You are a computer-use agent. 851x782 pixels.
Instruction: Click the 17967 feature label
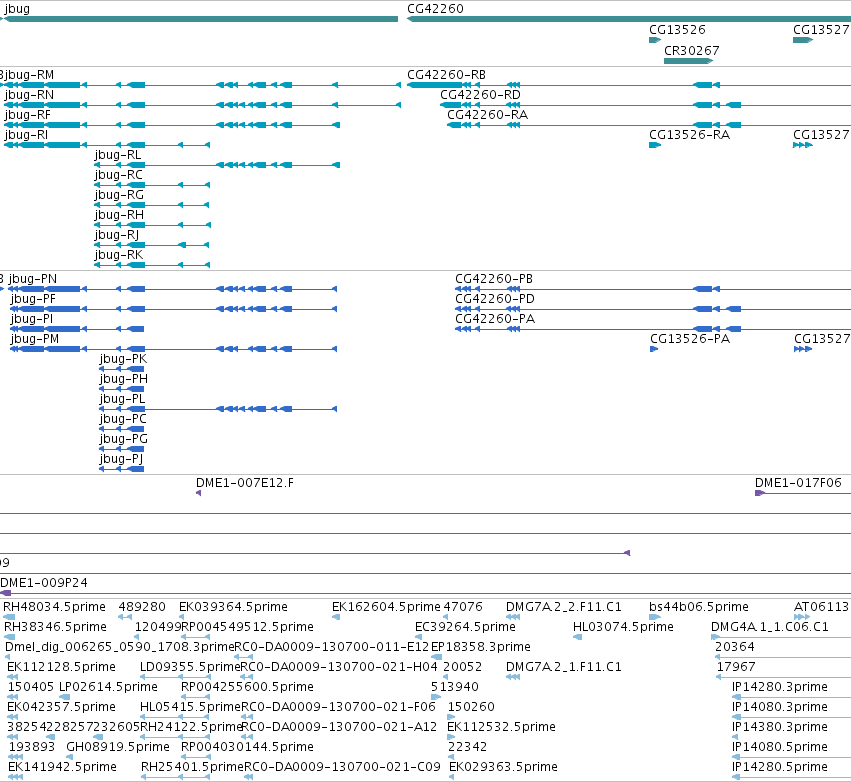pyautogui.click(x=736, y=666)
